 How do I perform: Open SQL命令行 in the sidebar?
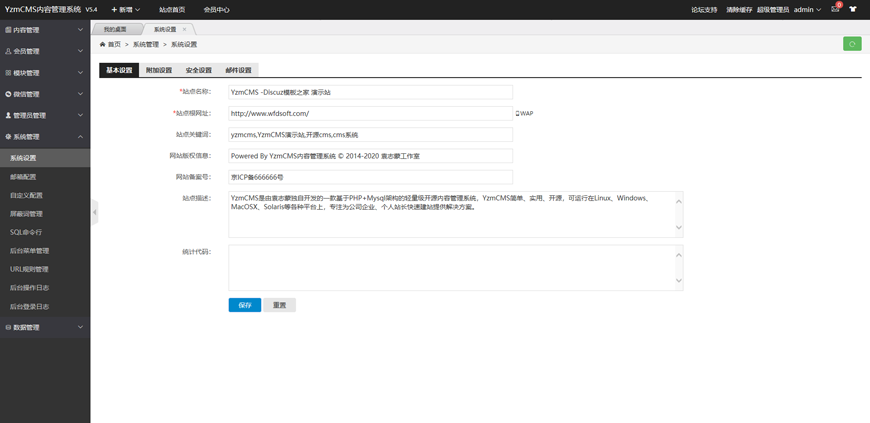45,232
